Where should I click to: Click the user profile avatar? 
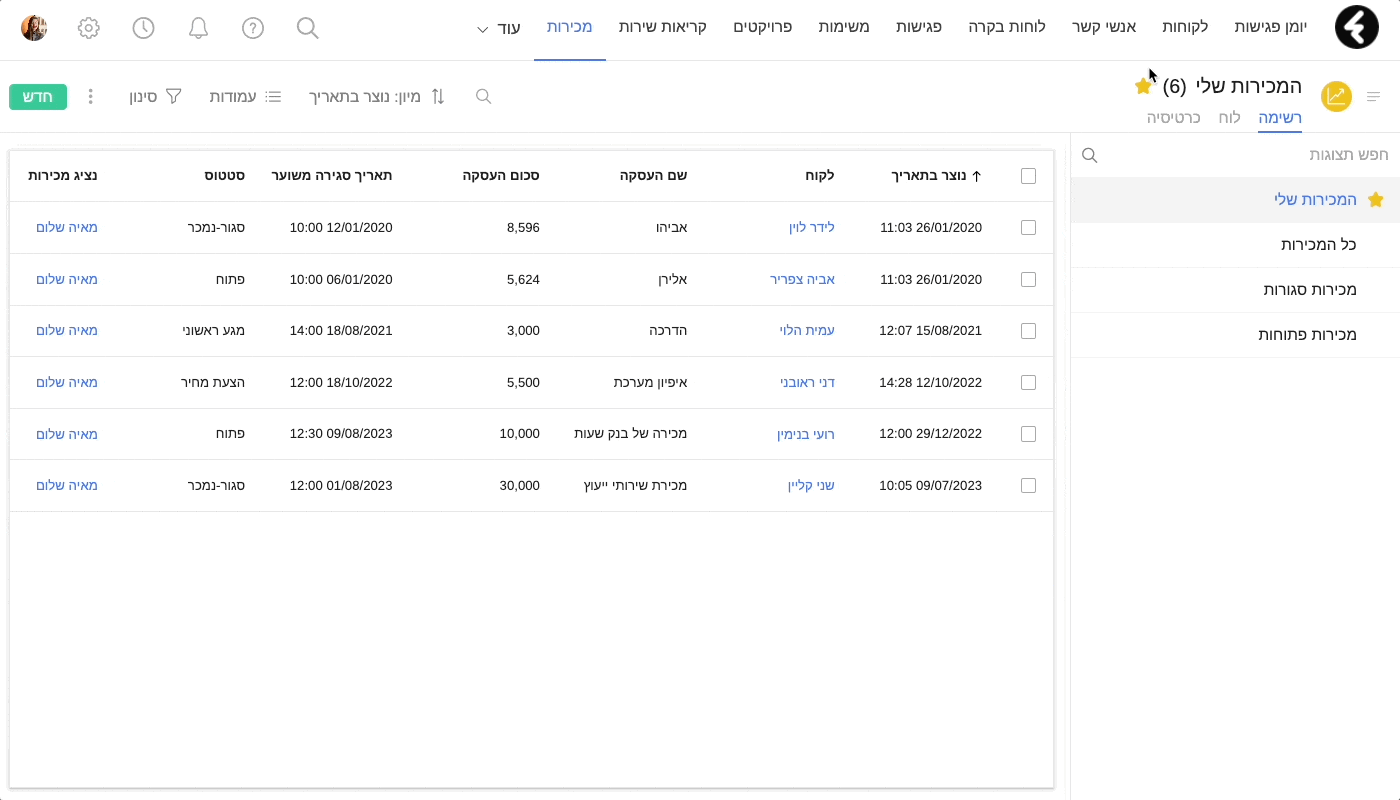tap(34, 28)
